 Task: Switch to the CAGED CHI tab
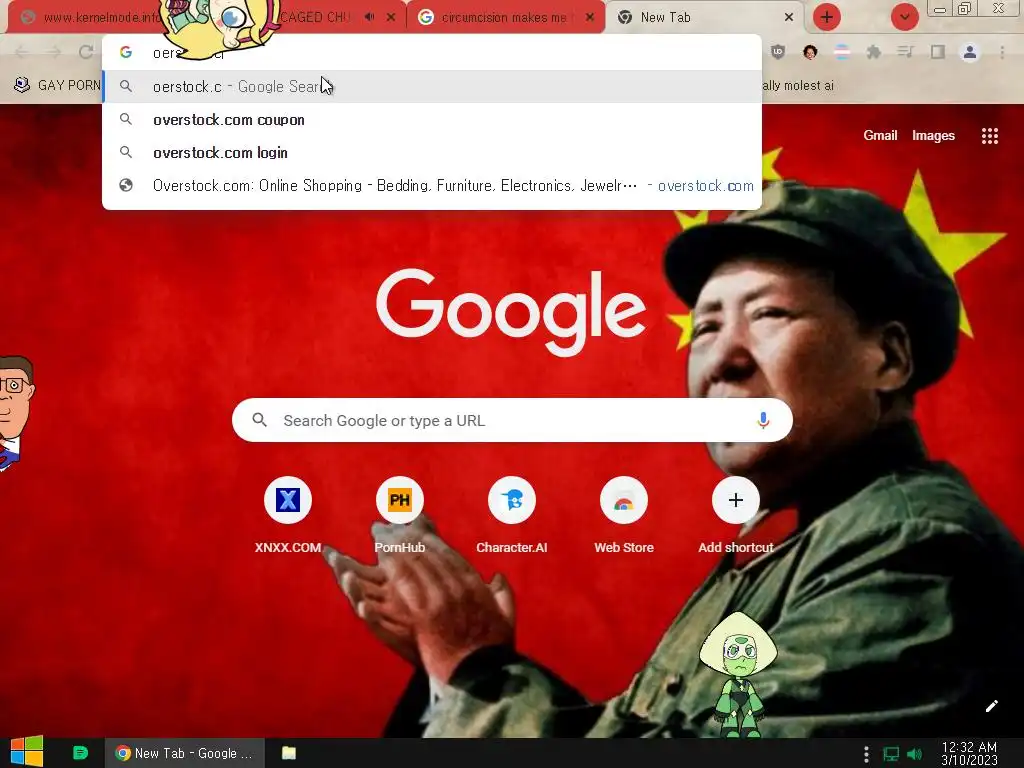[x=315, y=18]
